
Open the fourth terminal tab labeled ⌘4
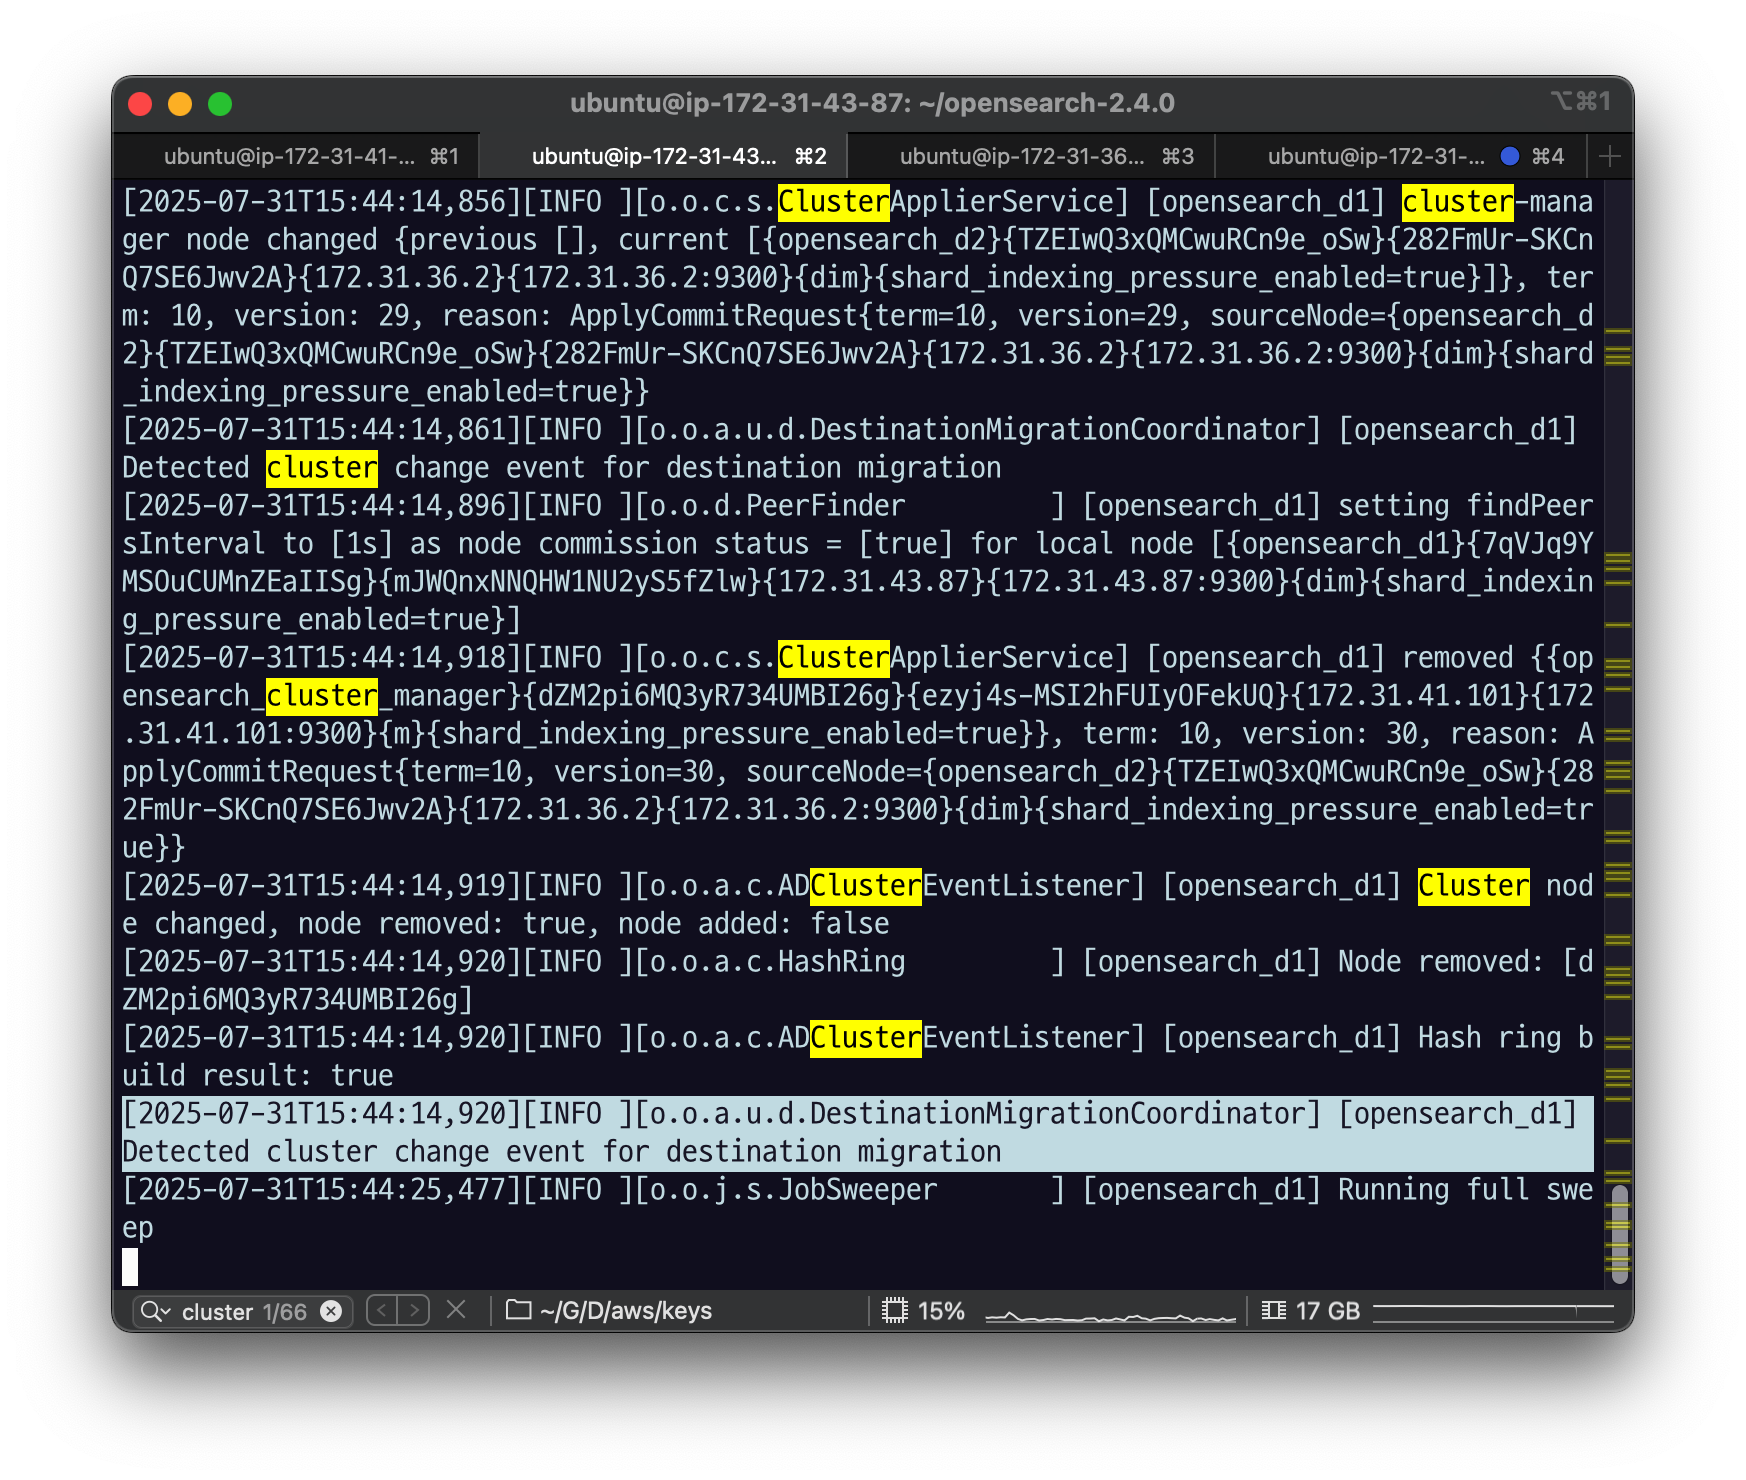pos(1399,156)
